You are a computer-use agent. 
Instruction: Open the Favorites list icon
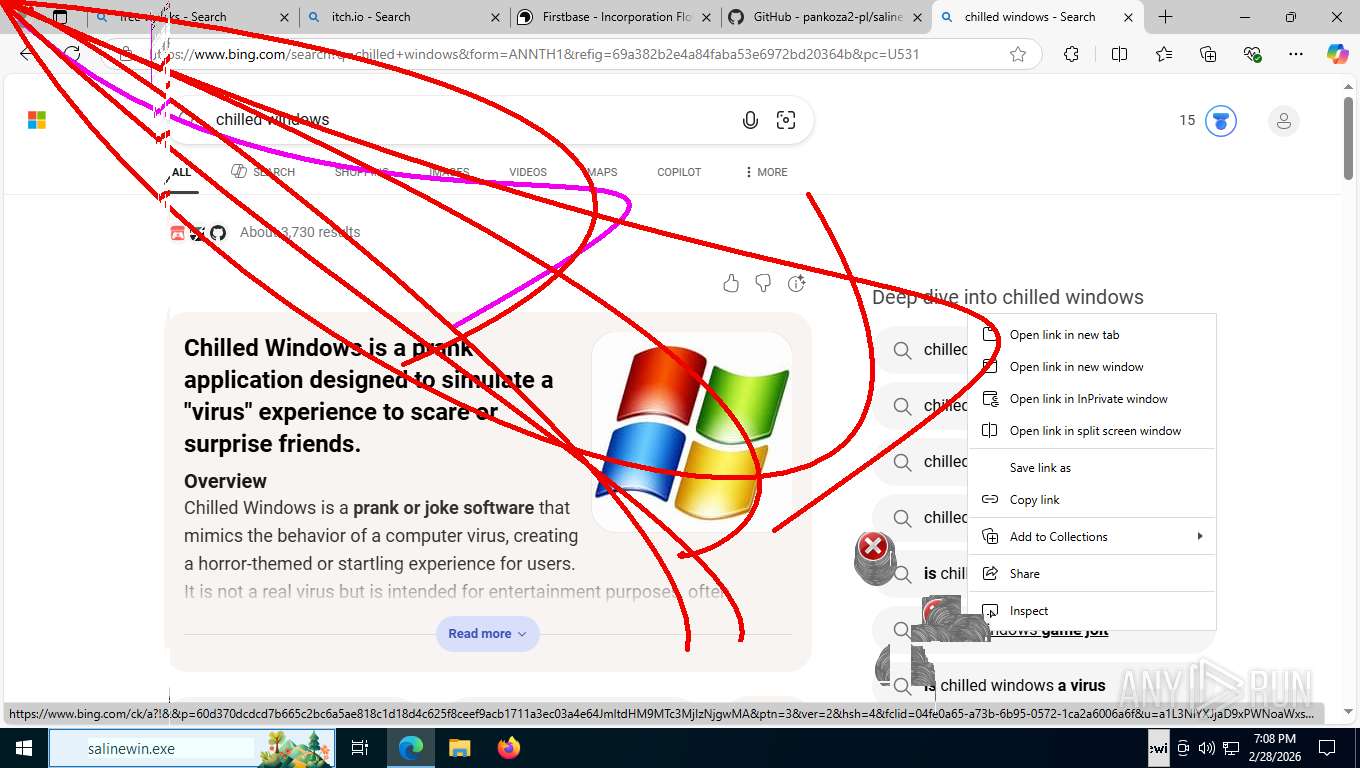[x=1164, y=54]
